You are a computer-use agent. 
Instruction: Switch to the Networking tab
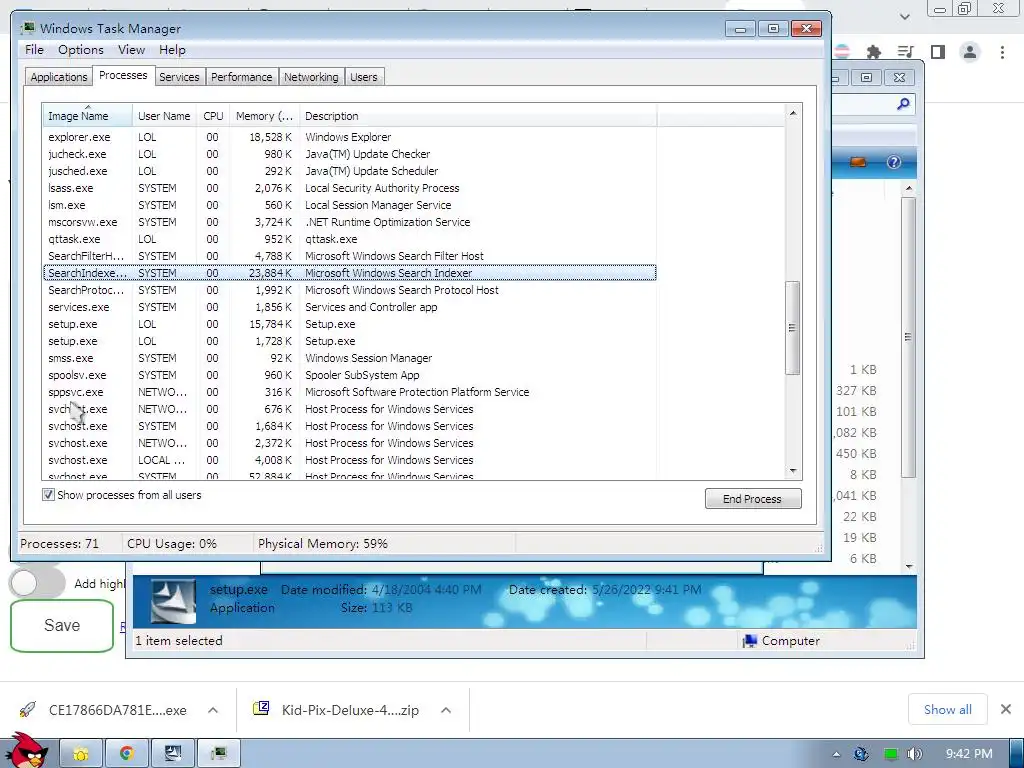[x=311, y=77]
